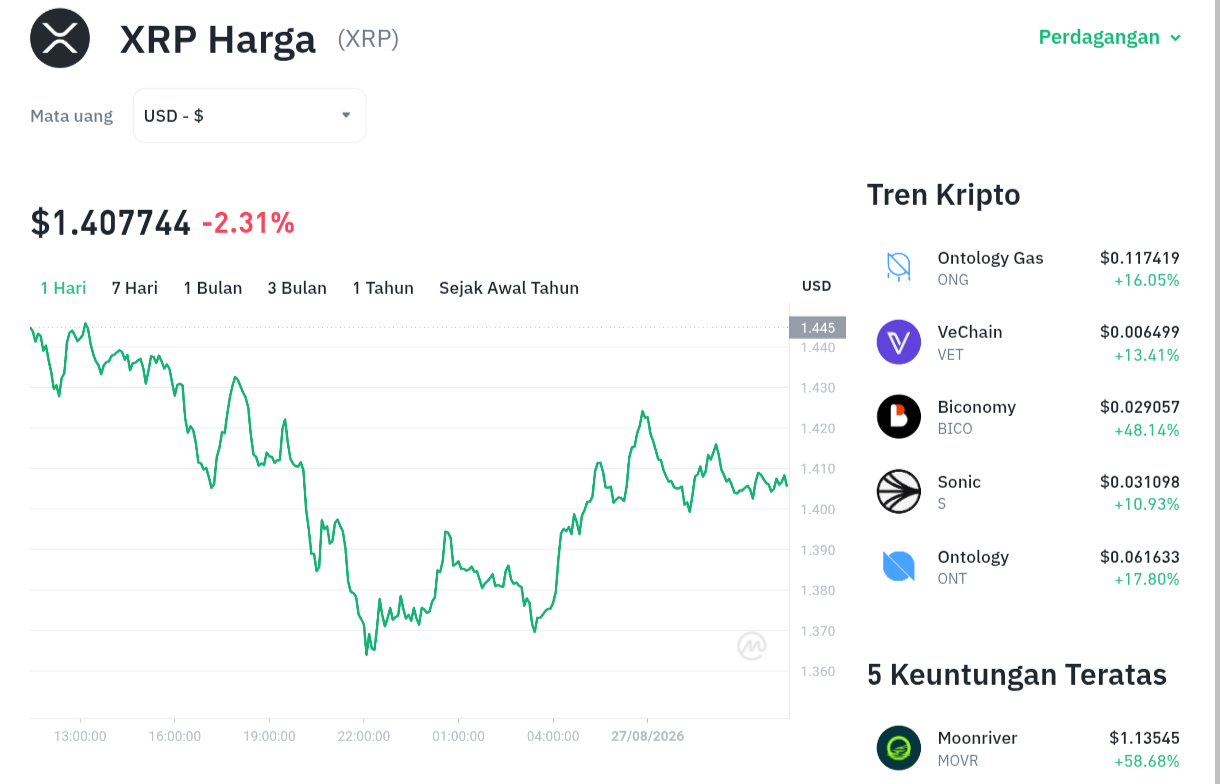Click the 1.445 price marker label

817,328
